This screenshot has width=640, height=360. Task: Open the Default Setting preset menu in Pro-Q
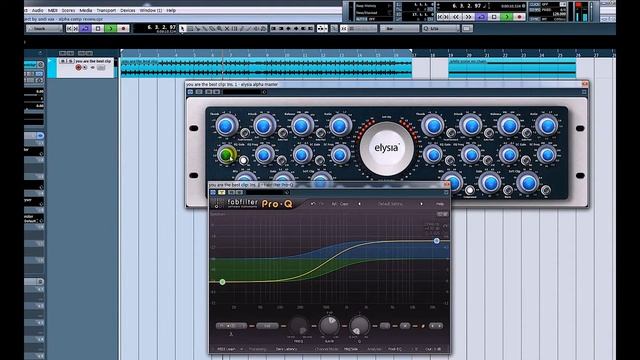pos(391,204)
